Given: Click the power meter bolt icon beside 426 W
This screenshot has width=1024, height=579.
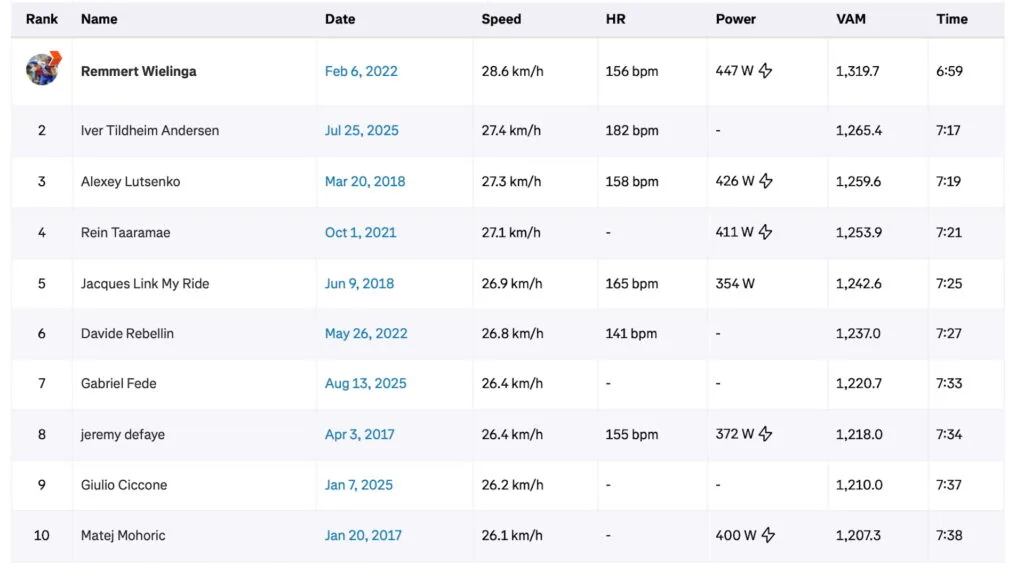Looking at the screenshot, I should point(767,181).
